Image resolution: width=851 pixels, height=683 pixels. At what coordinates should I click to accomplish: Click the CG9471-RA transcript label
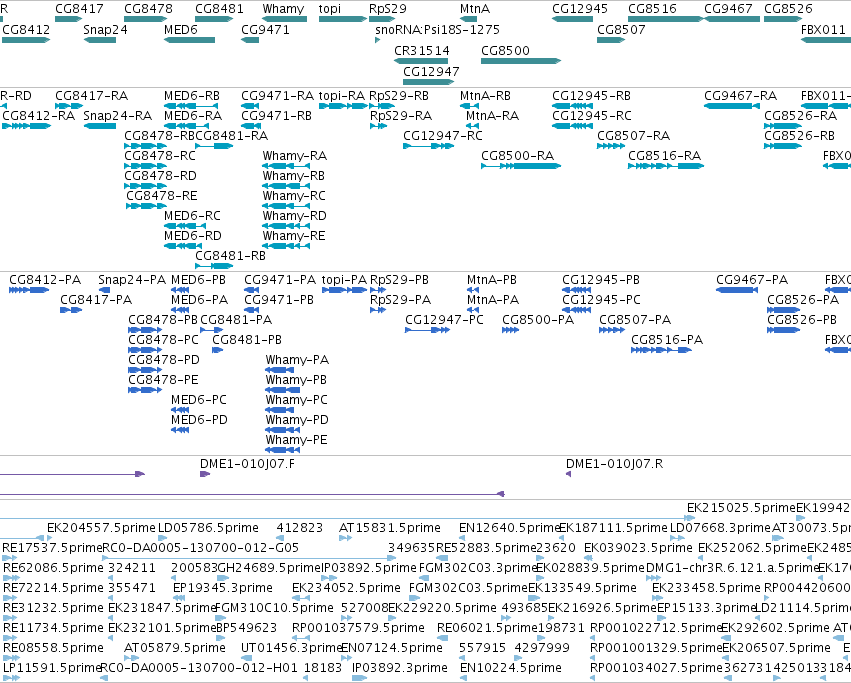coord(277,96)
